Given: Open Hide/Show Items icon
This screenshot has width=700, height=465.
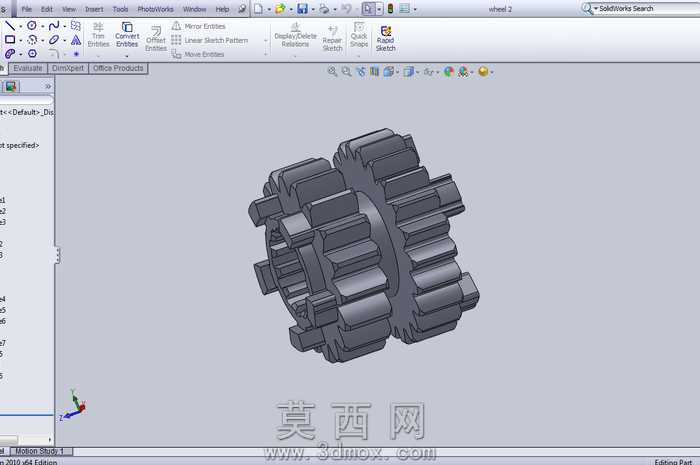Looking at the screenshot, I should 428,71.
